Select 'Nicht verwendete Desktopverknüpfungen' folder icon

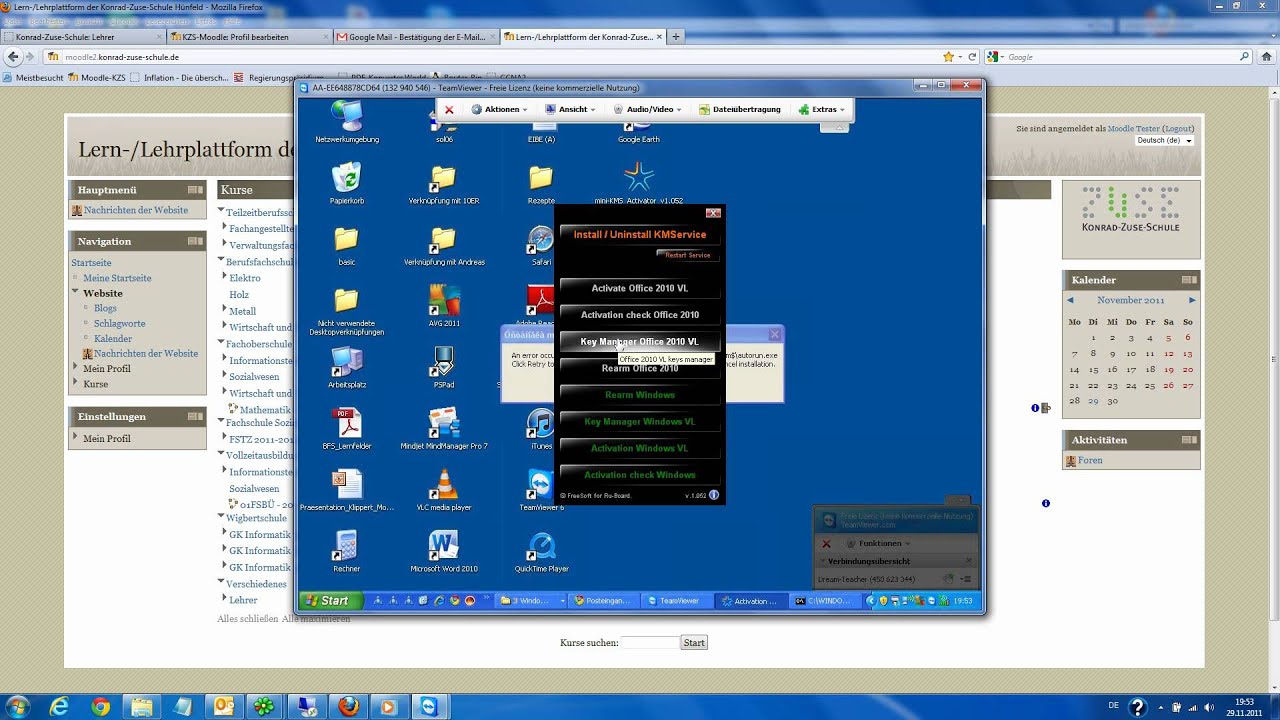pyautogui.click(x=346, y=300)
